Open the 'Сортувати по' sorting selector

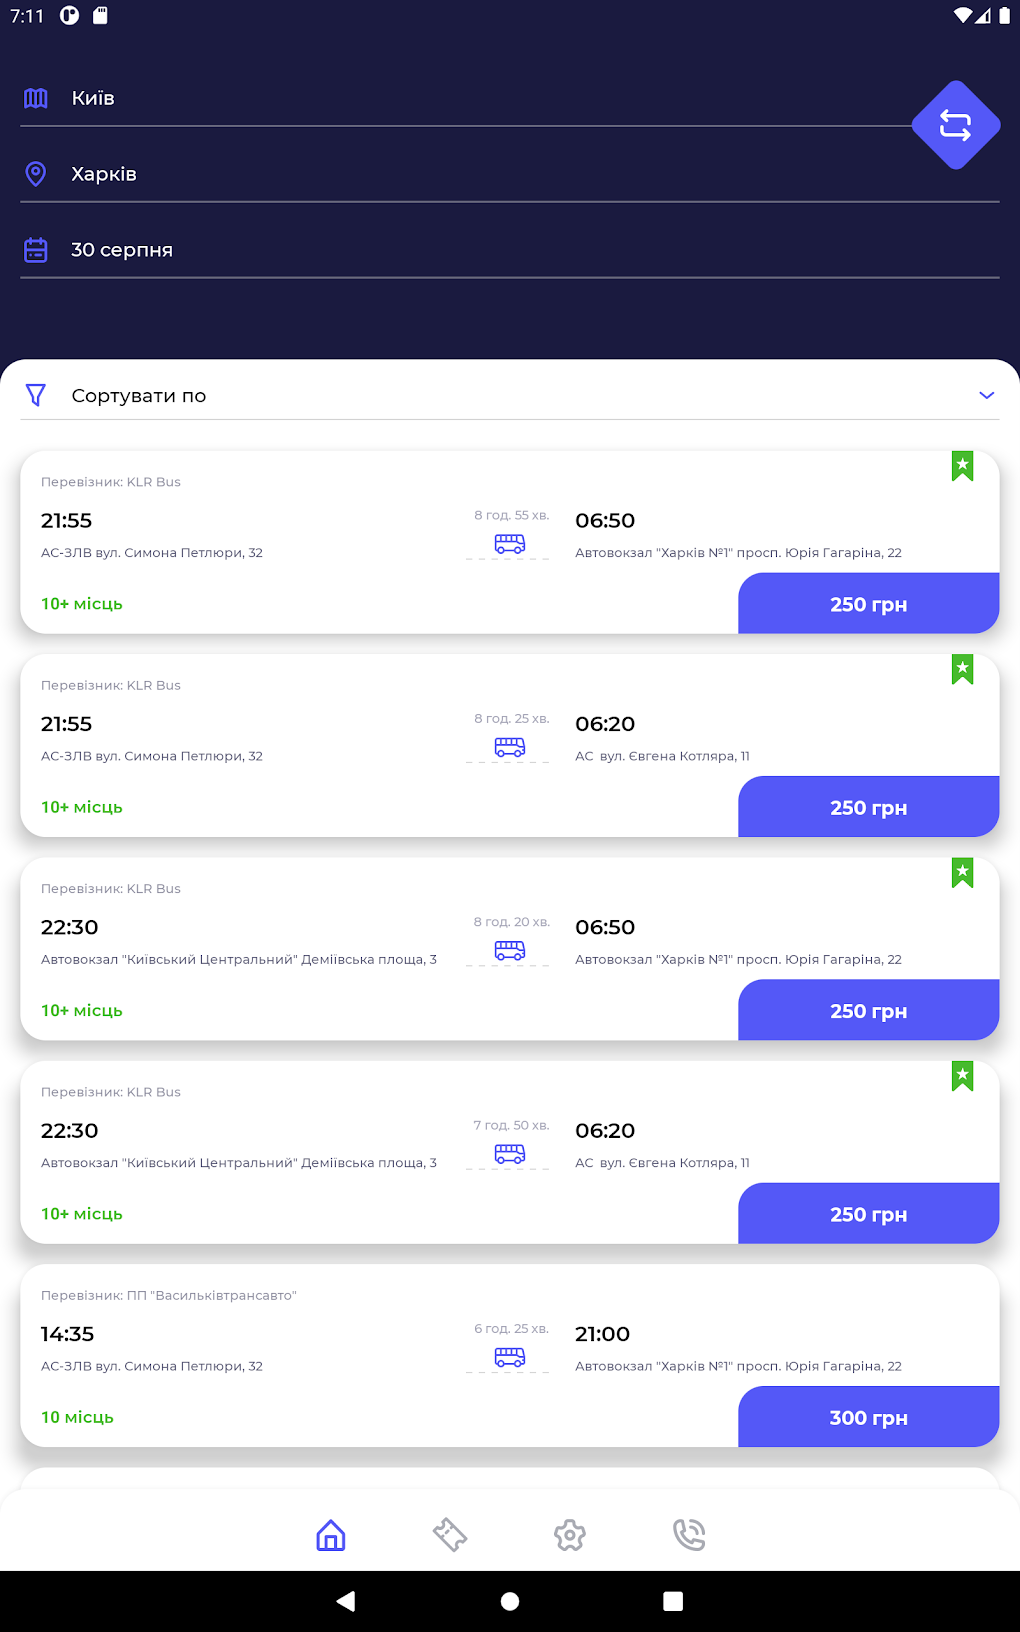500,396
